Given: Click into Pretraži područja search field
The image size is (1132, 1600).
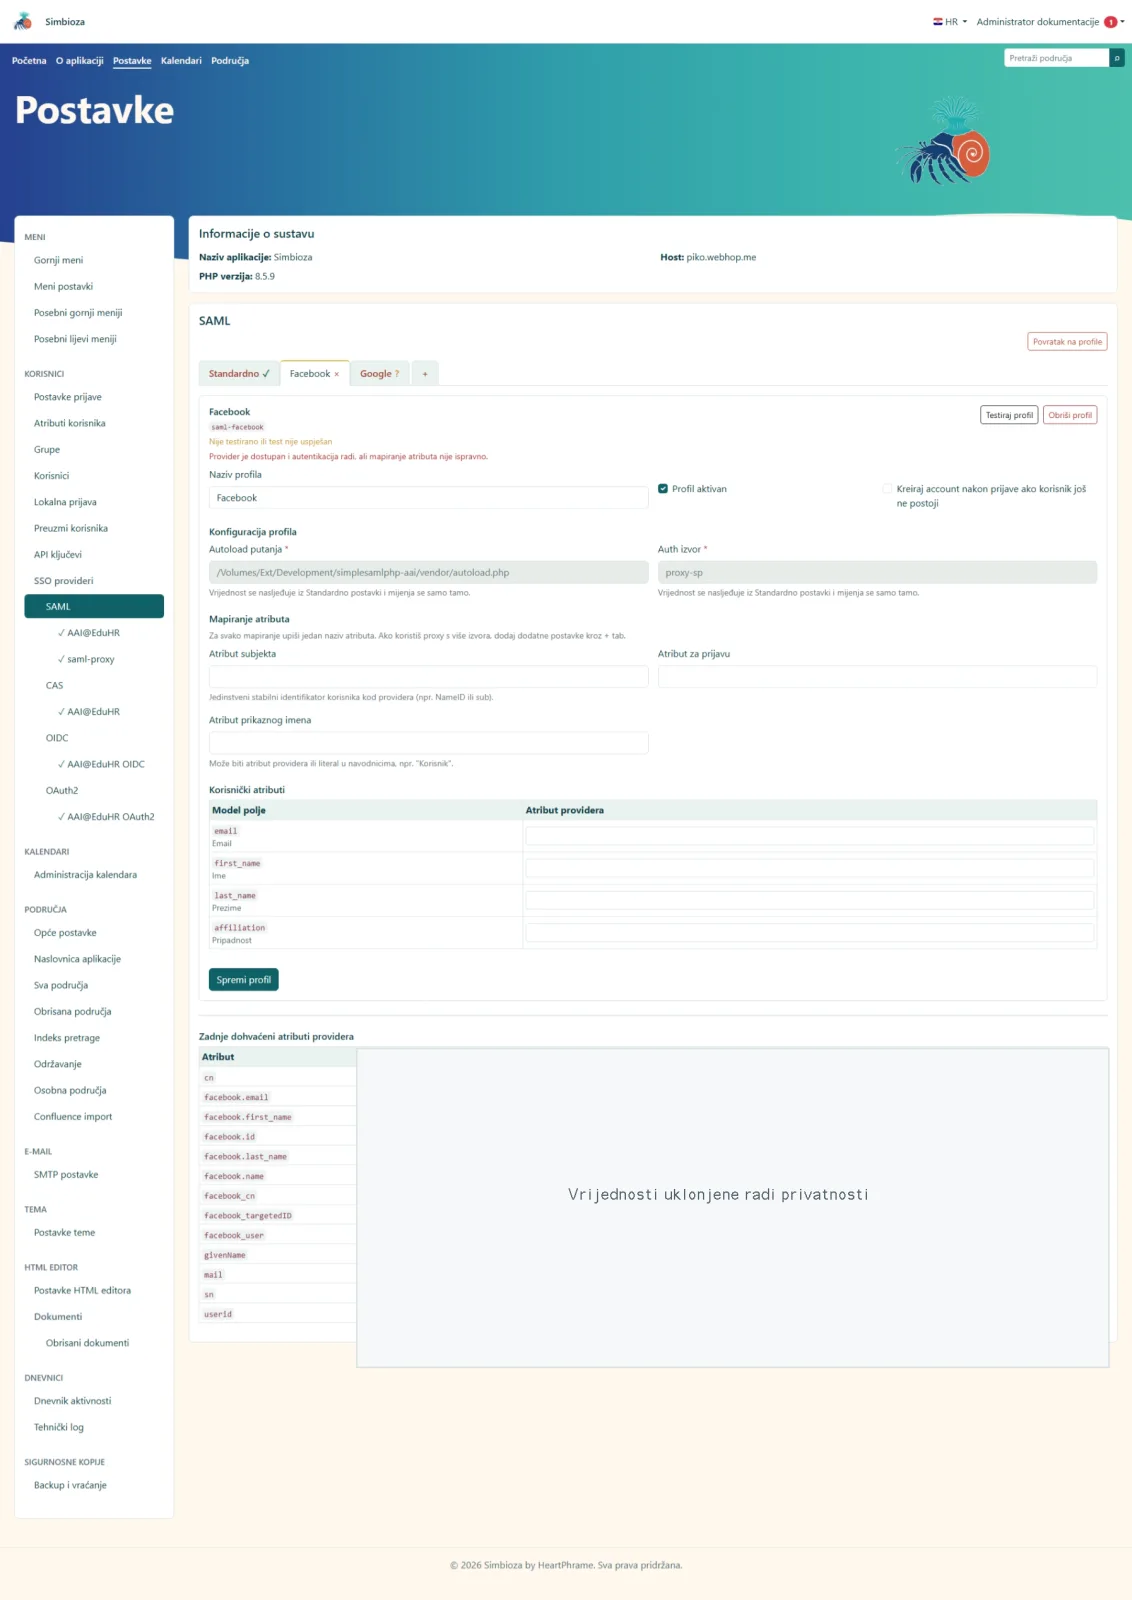Looking at the screenshot, I should (x=1057, y=58).
